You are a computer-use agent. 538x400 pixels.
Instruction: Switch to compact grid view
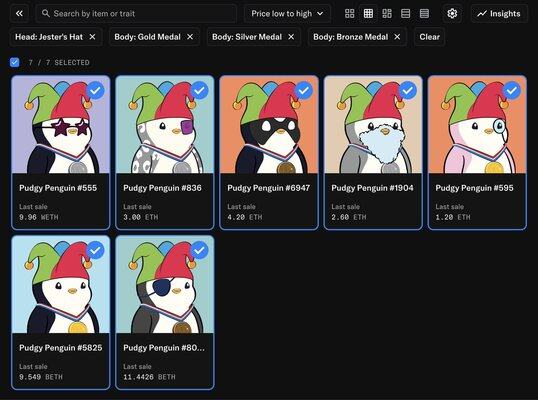click(368, 14)
